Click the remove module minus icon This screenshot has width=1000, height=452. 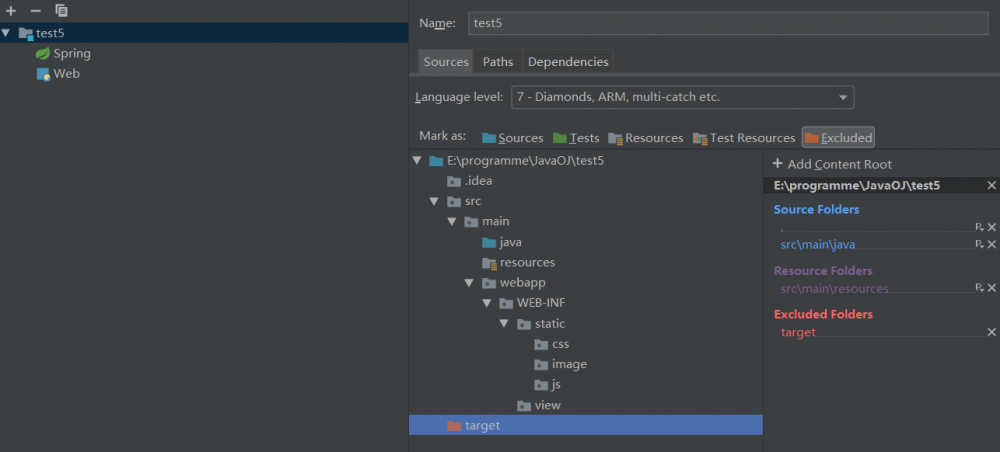tap(35, 10)
